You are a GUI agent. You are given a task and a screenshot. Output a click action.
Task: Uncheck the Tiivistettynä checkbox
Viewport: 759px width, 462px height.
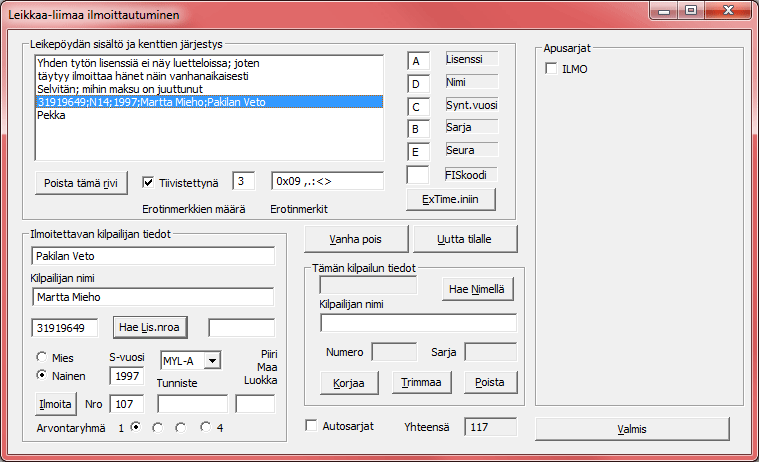[148, 182]
